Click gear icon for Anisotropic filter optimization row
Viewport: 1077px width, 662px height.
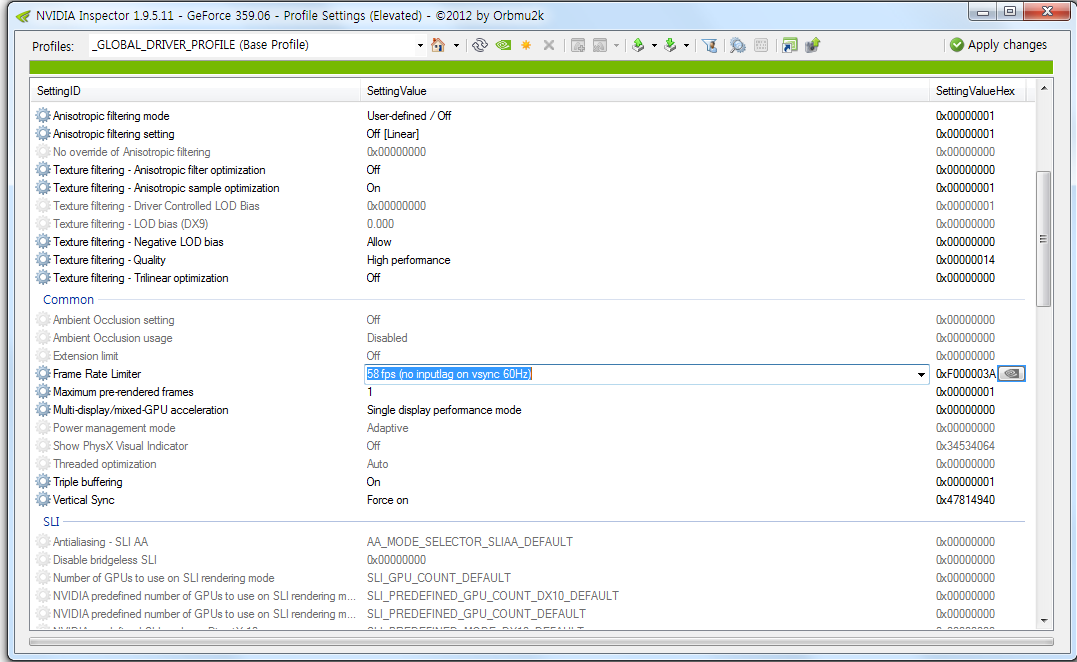pos(43,170)
